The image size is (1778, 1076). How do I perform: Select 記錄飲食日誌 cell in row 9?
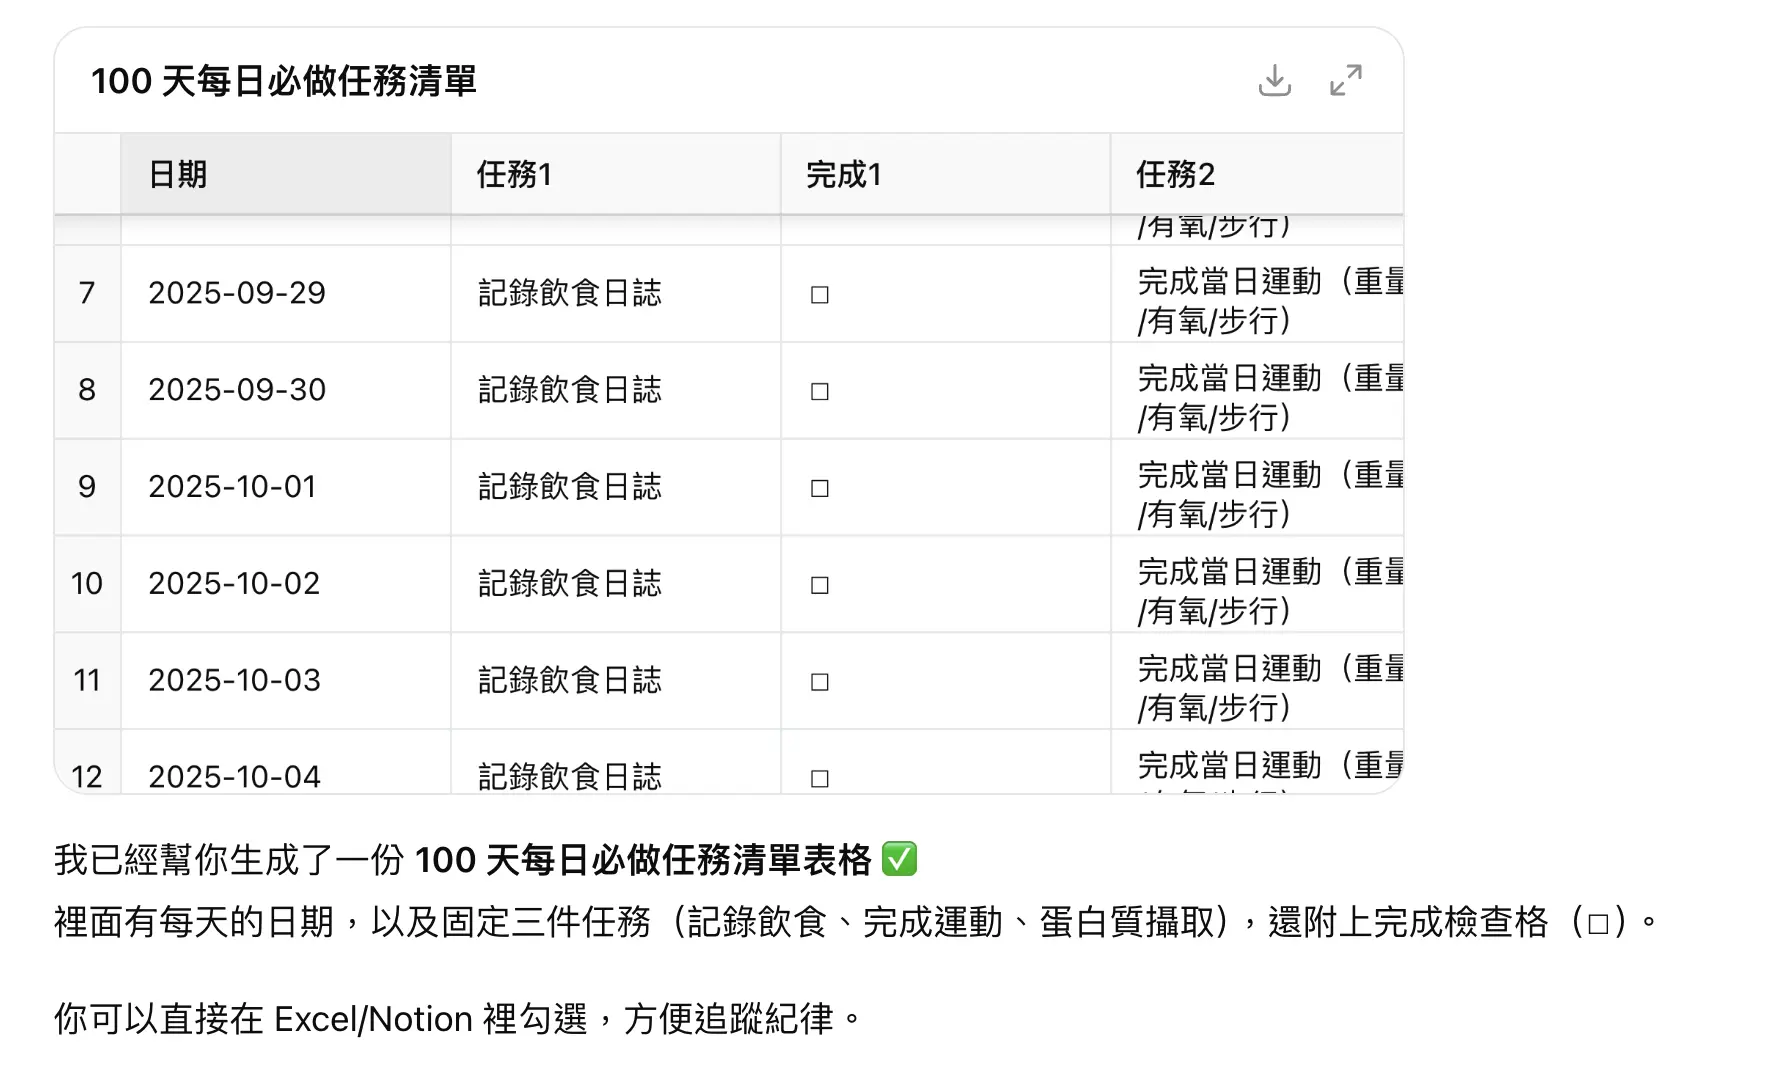point(569,487)
